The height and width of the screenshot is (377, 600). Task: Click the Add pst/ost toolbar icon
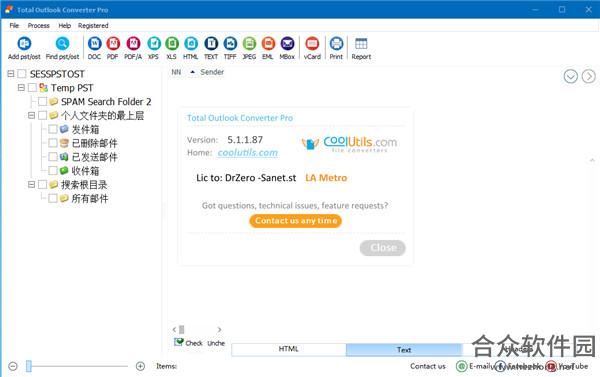point(24,44)
